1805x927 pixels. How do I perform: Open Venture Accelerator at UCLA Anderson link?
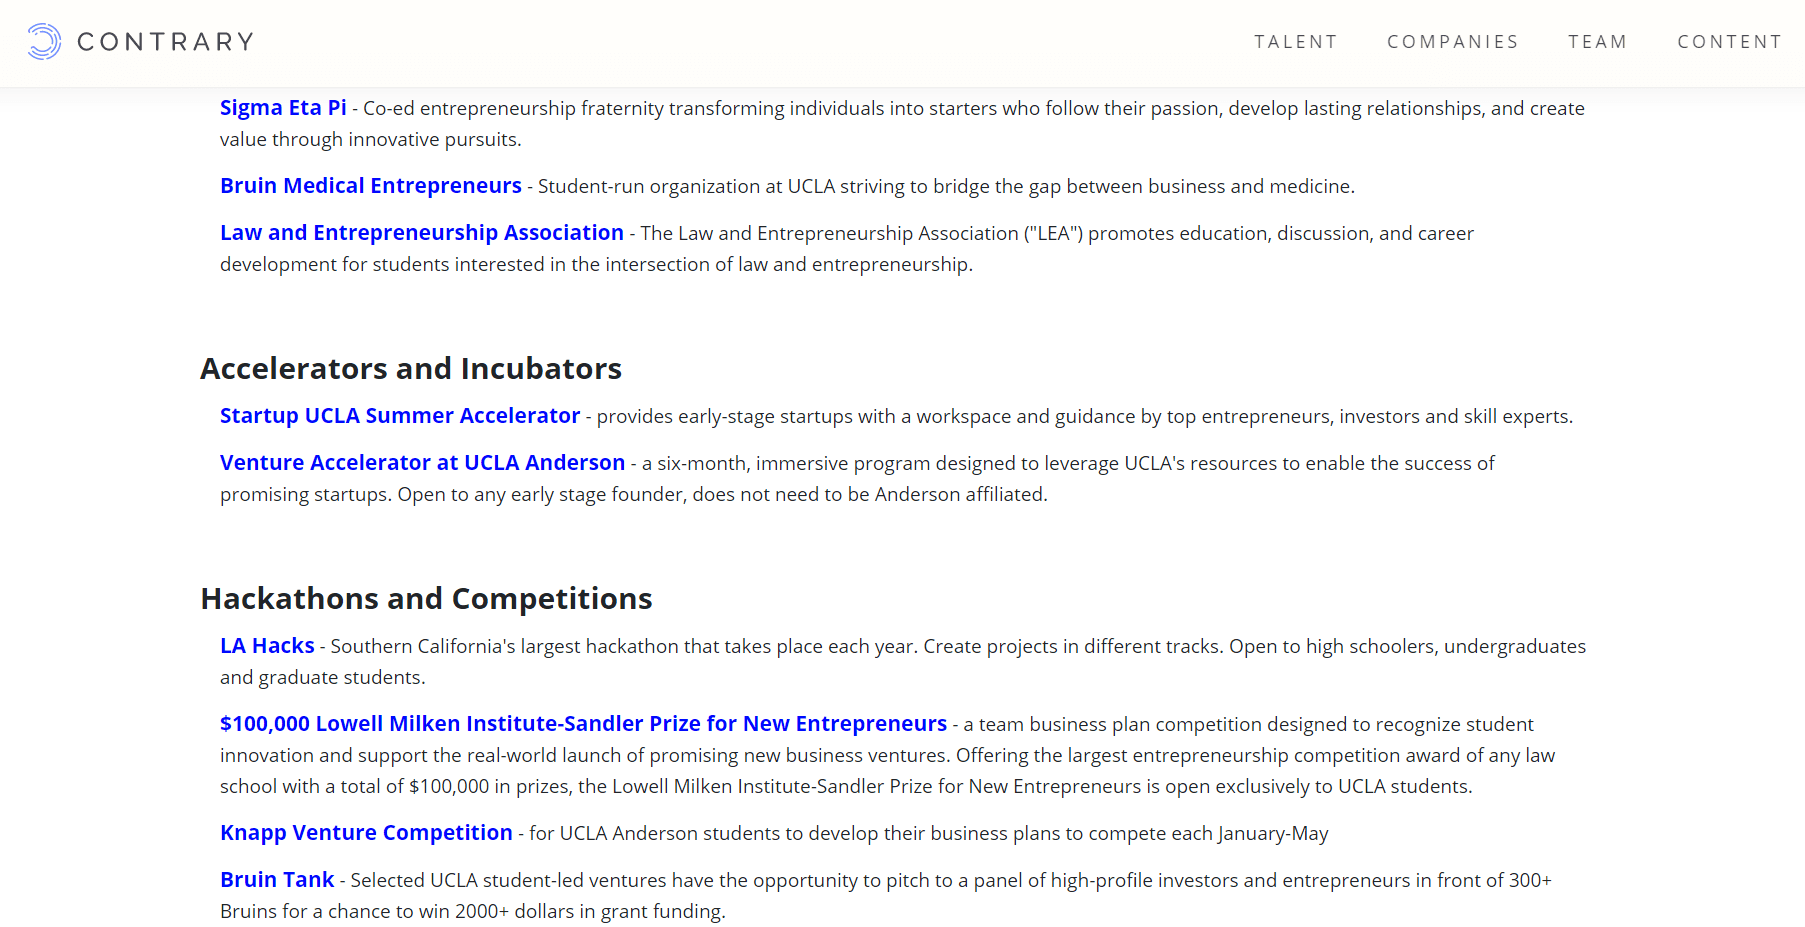pos(422,463)
